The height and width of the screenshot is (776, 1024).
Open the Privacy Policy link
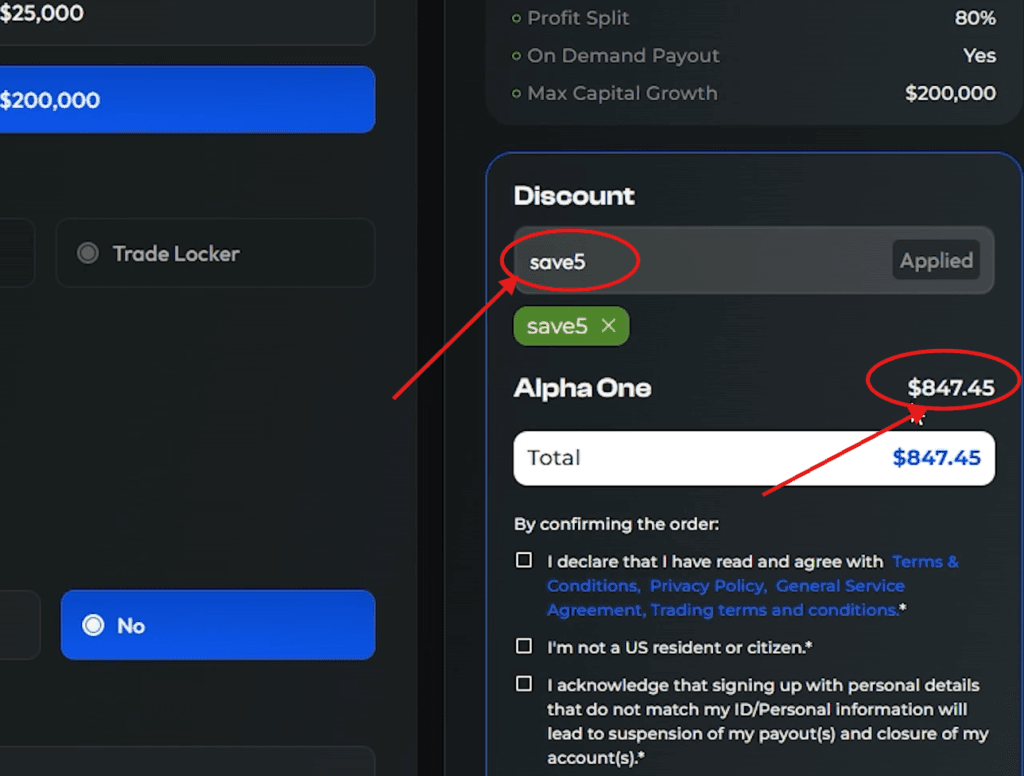pyautogui.click(x=707, y=585)
